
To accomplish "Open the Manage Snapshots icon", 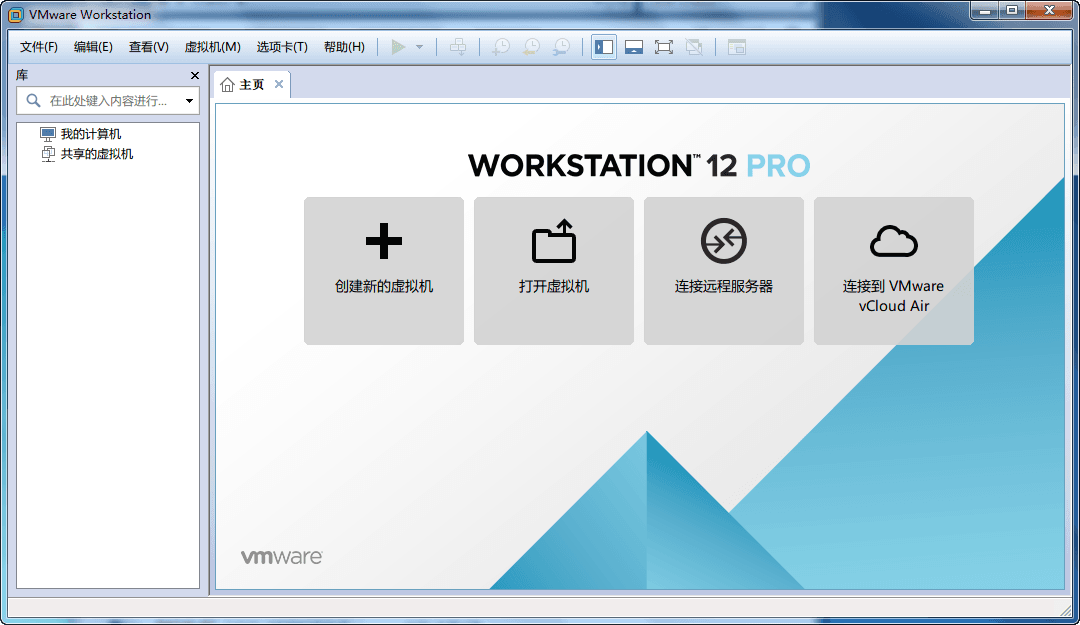I will (x=561, y=46).
